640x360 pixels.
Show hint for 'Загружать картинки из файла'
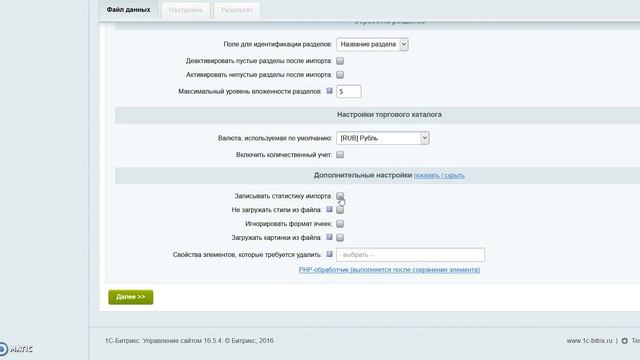[x=329, y=237]
